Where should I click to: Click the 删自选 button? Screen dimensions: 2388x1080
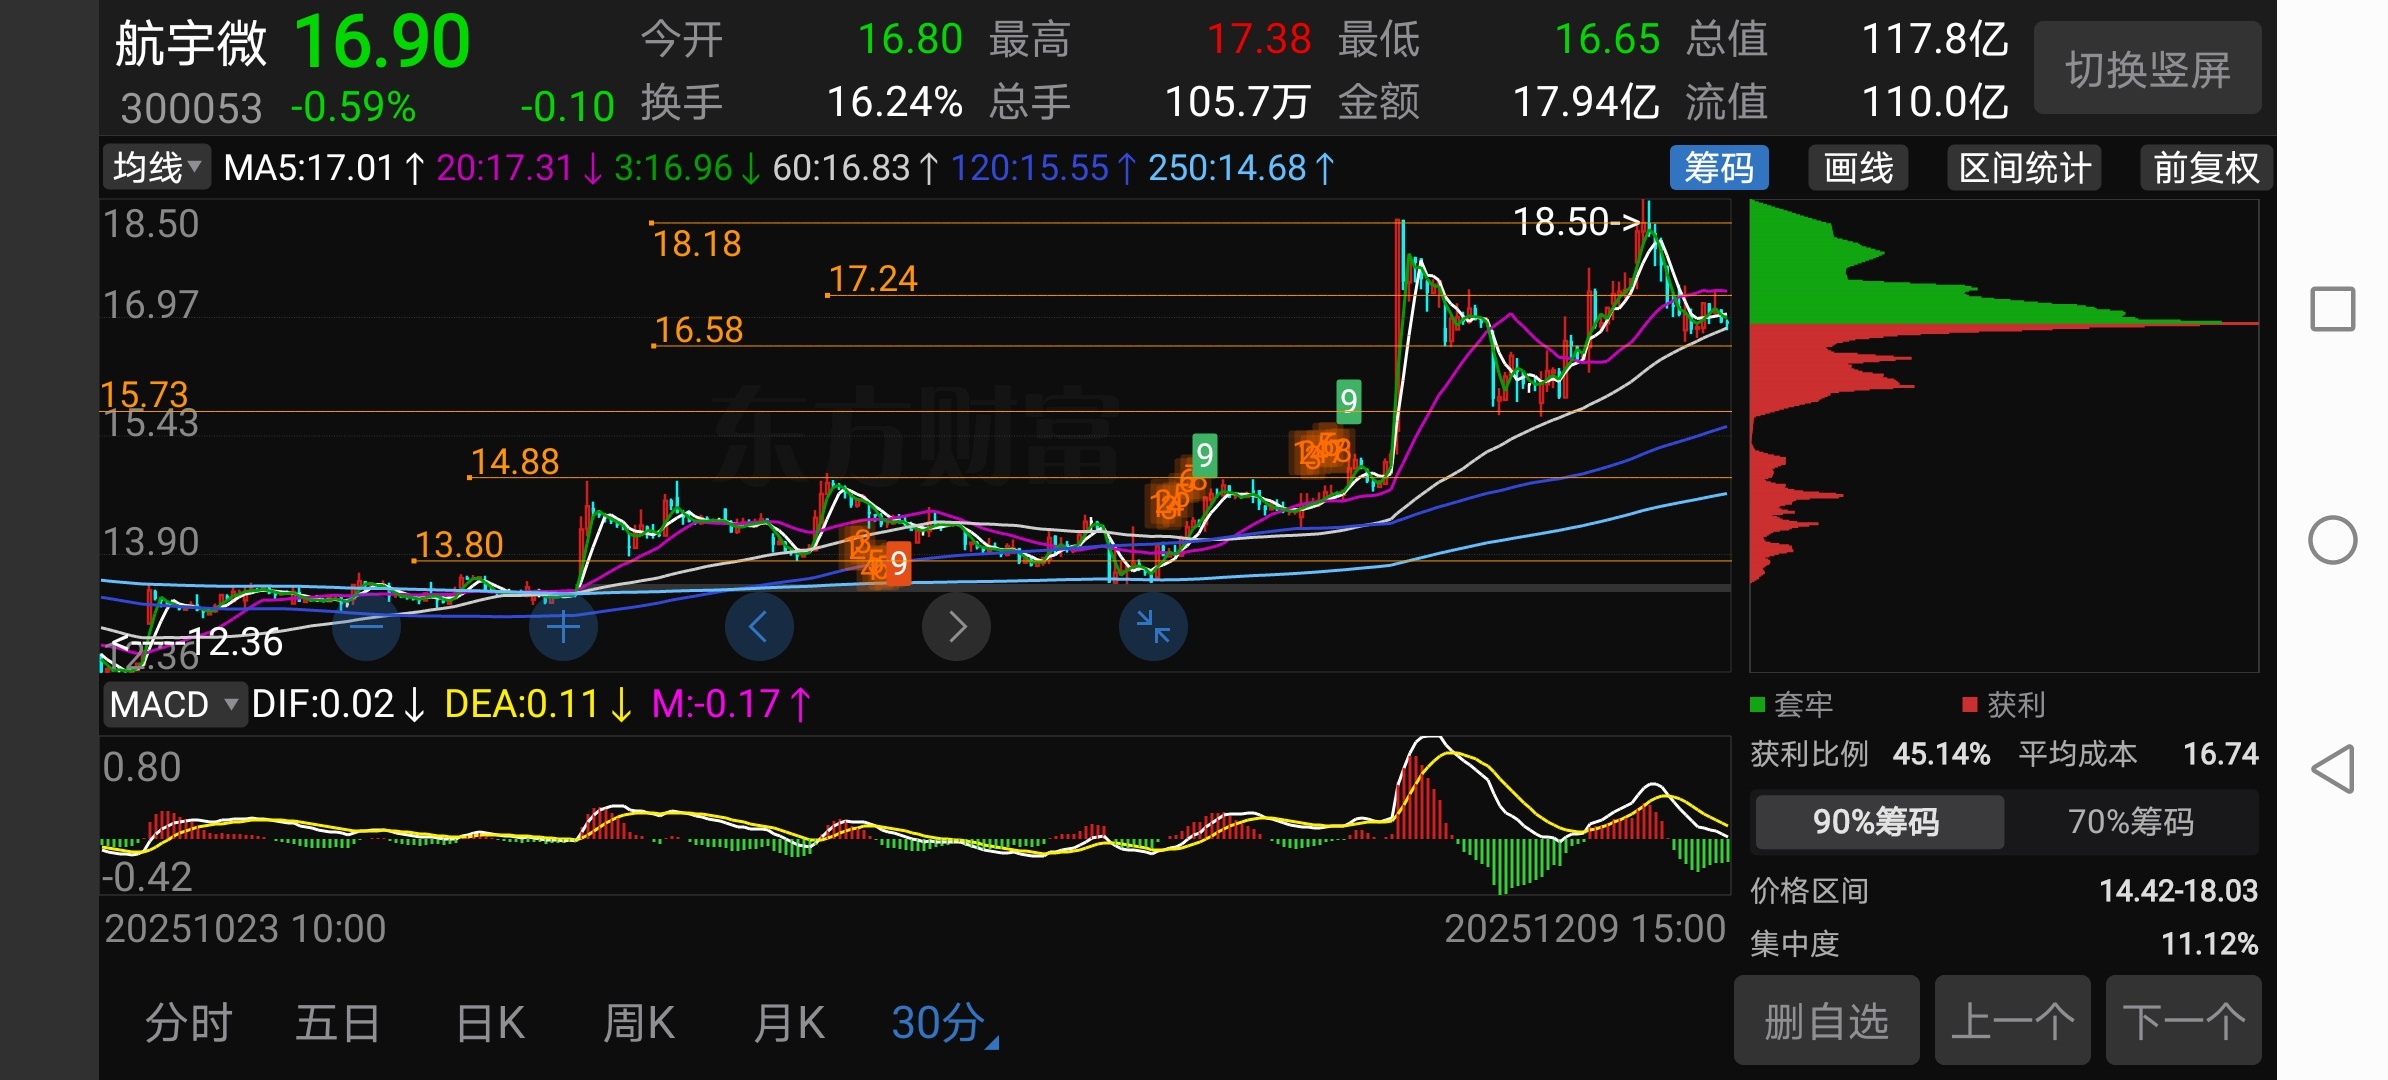(x=1826, y=1021)
